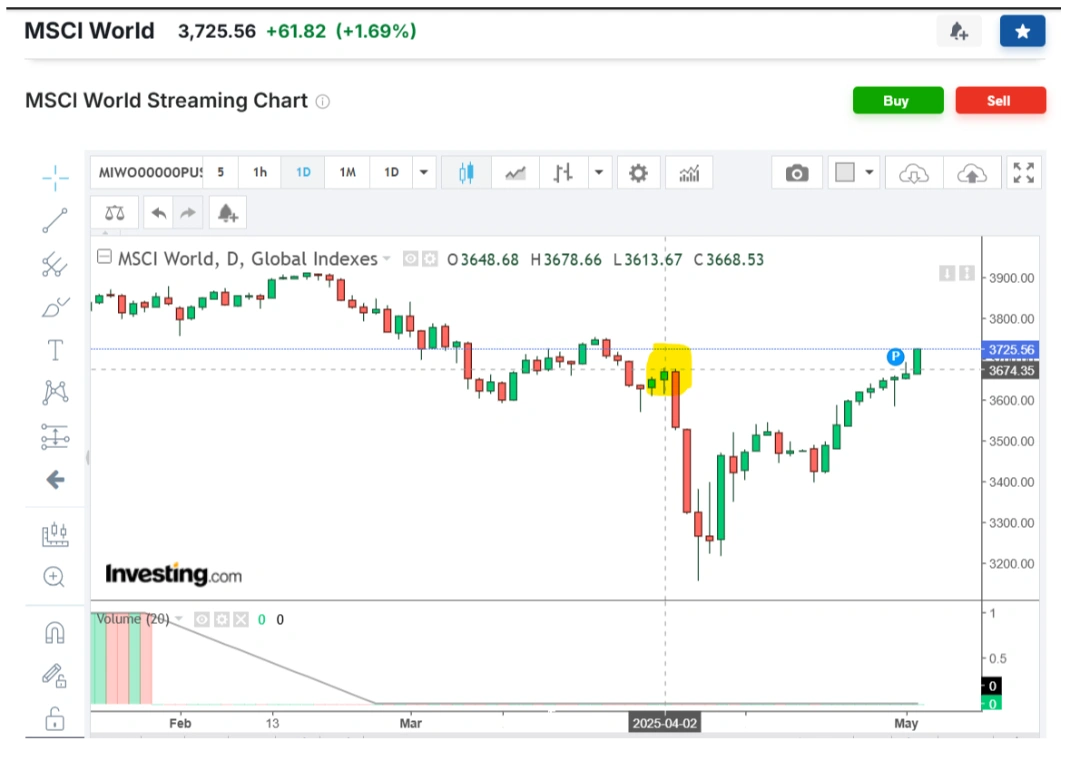Toggle fullscreen chart mode
The height and width of the screenshot is (760, 1080).
[1024, 173]
